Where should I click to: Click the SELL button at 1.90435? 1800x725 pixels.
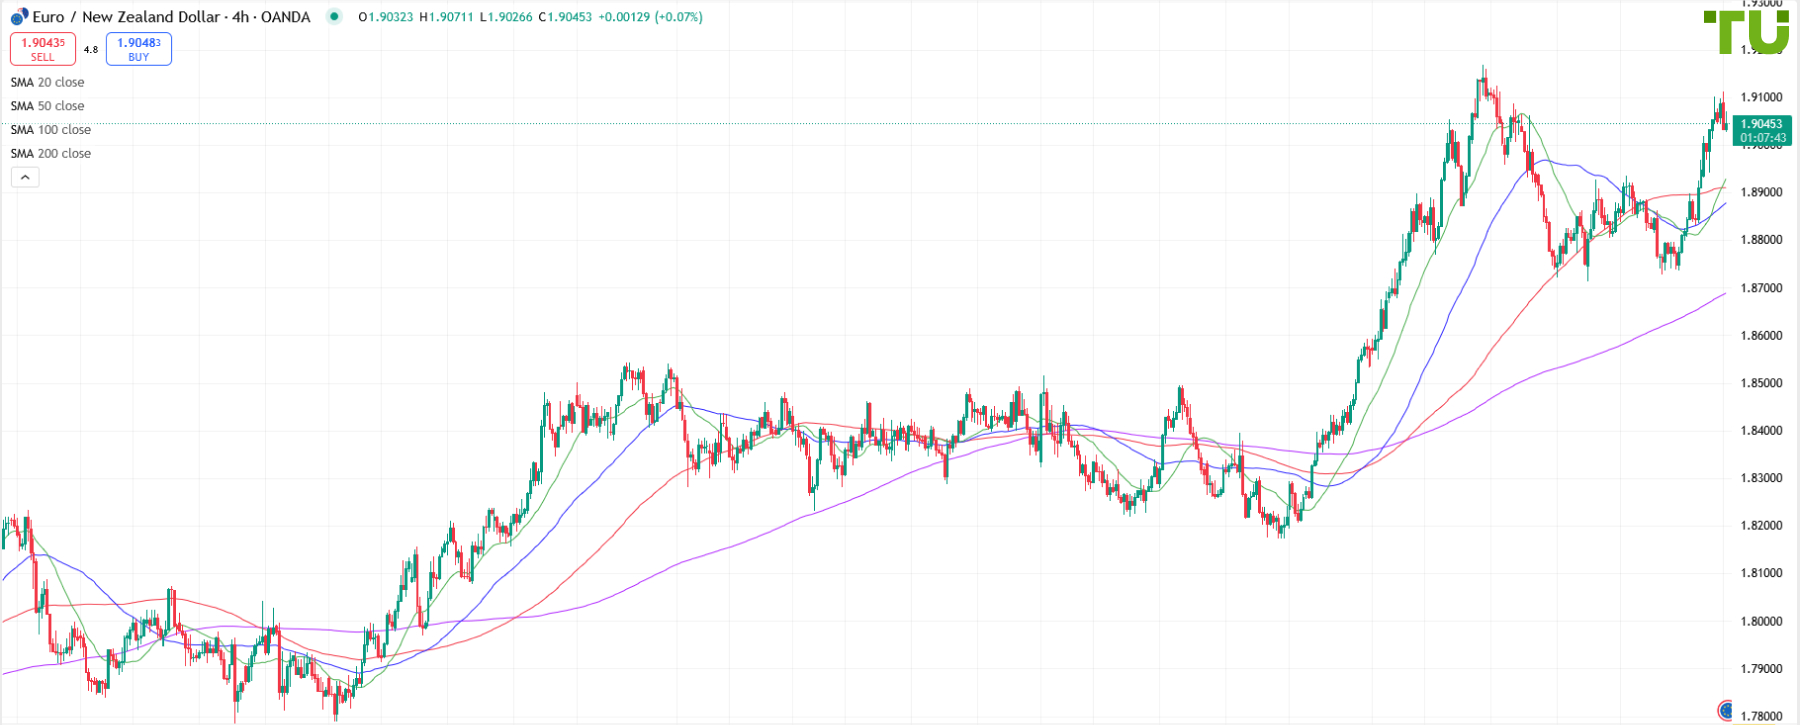(43, 49)
